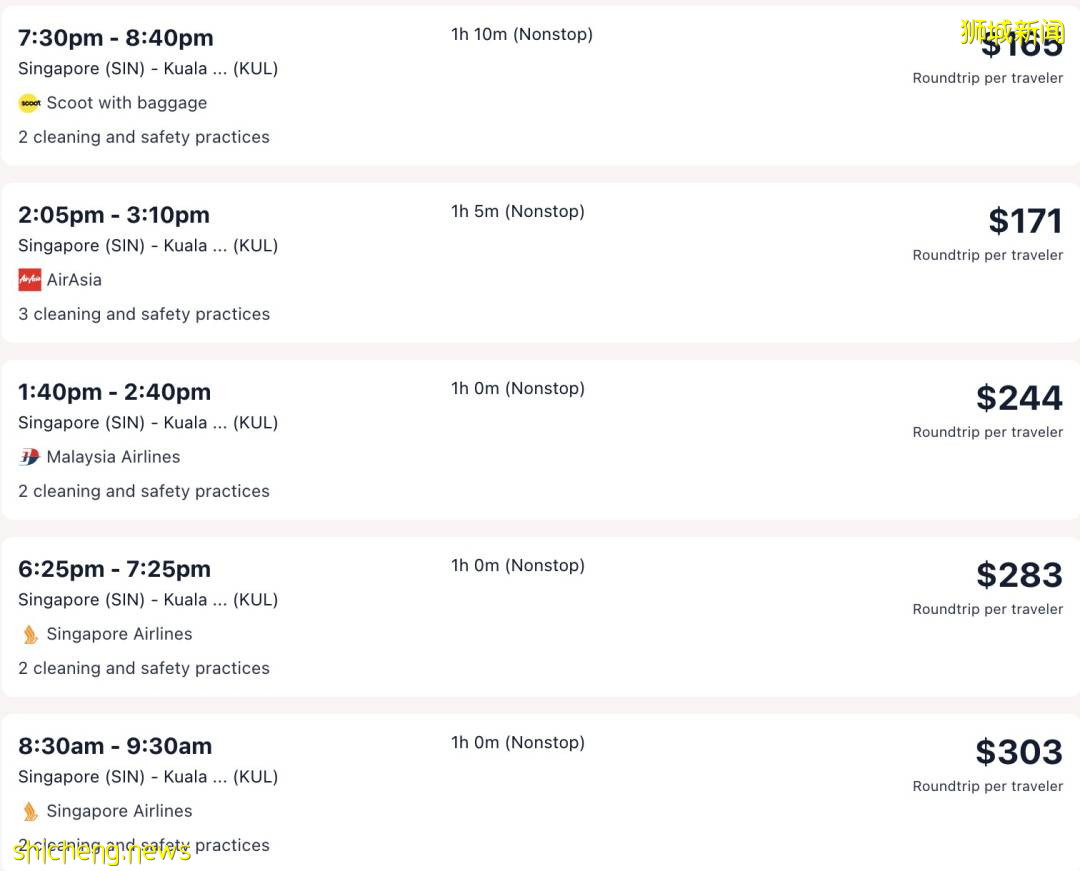Select the 7:30pm - 8:40pm flight
This screenshot has height=871, width=1080.
pyautogui.click(x=115, y=38)
